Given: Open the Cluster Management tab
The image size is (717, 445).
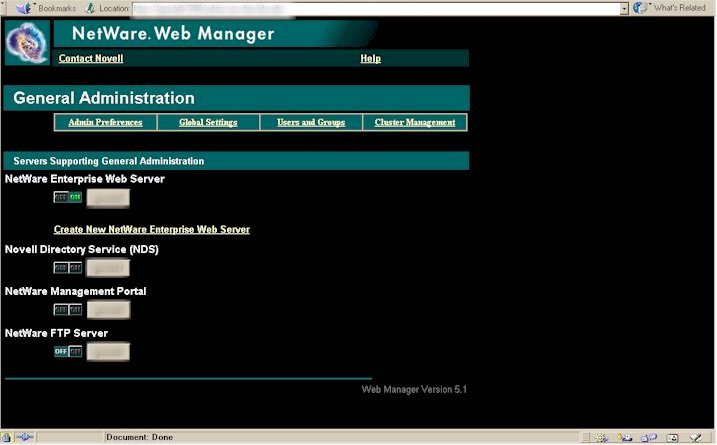Looking at the screenshot, I should 415,122.
